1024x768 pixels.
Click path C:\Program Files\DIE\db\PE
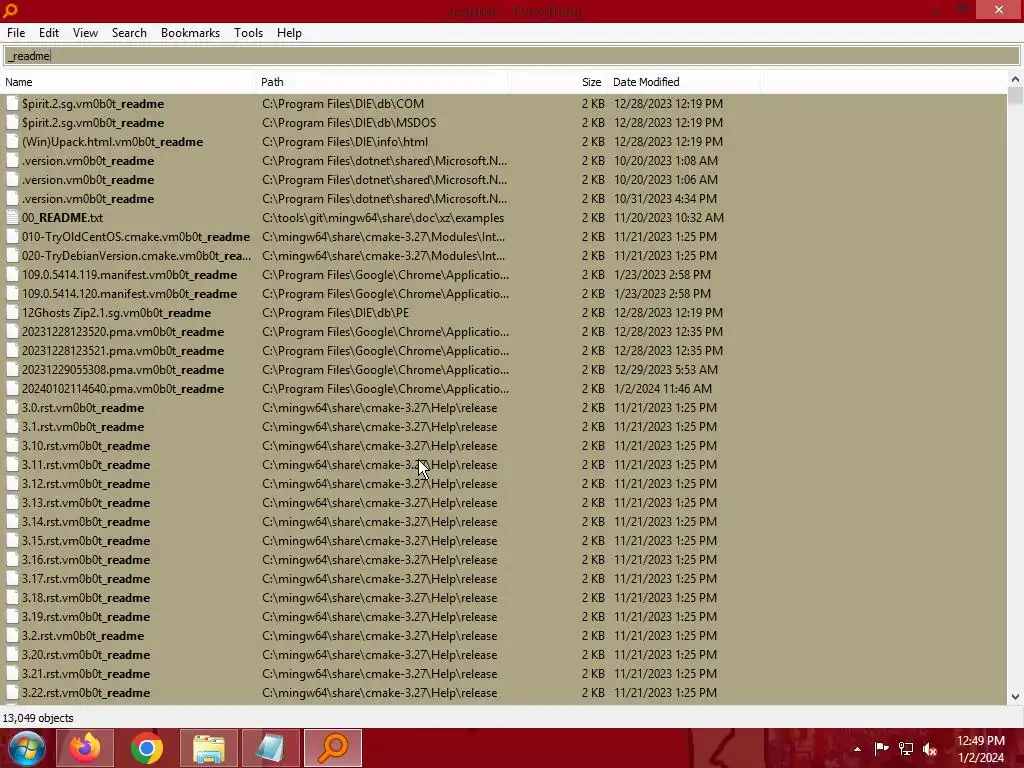[x=335, y=312]
